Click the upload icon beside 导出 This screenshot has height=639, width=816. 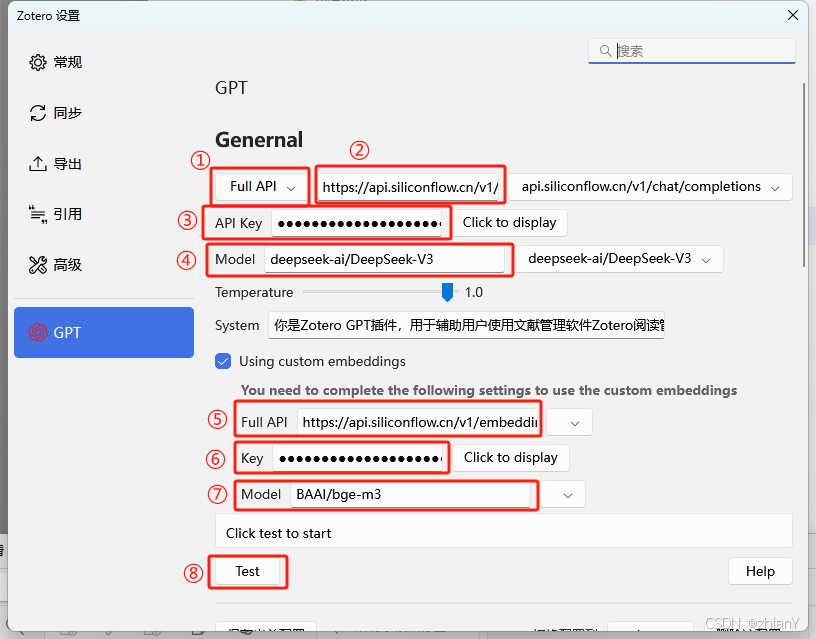[37, 164]
